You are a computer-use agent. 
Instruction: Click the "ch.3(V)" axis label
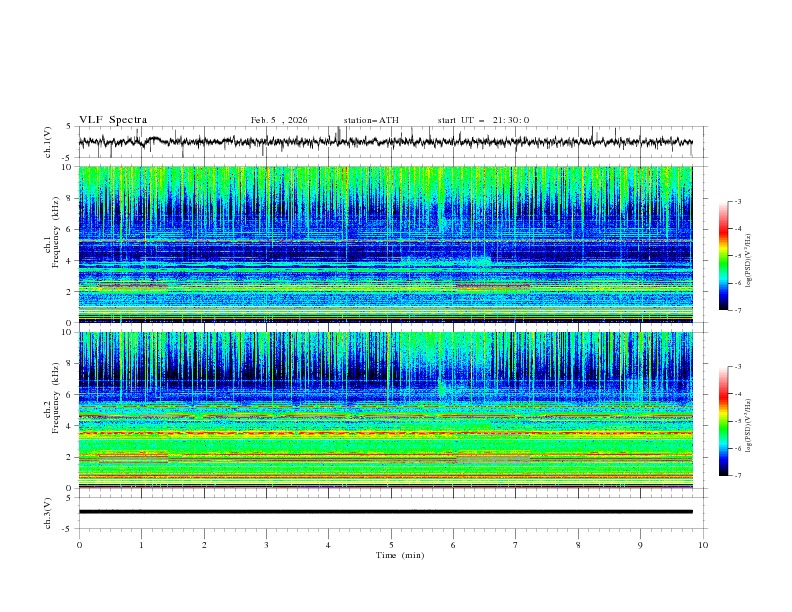point(48,513)
